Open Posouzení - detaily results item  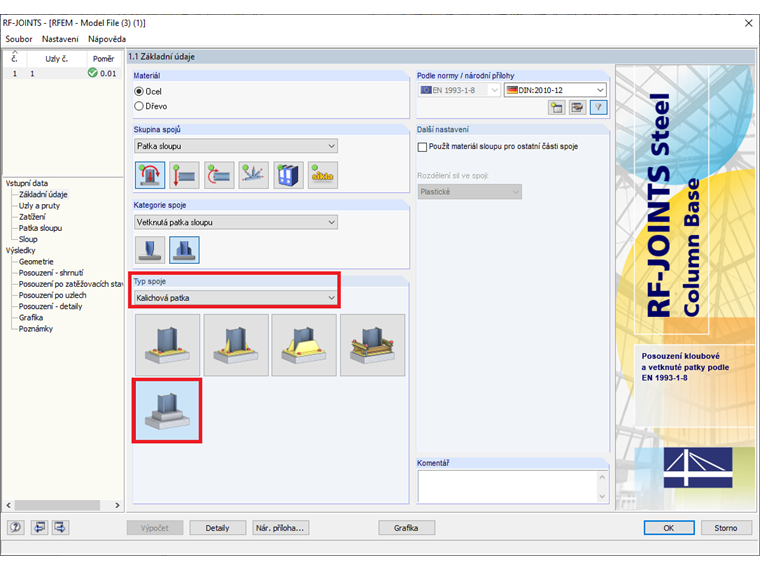pyautogui.click(x=50, y=306)
